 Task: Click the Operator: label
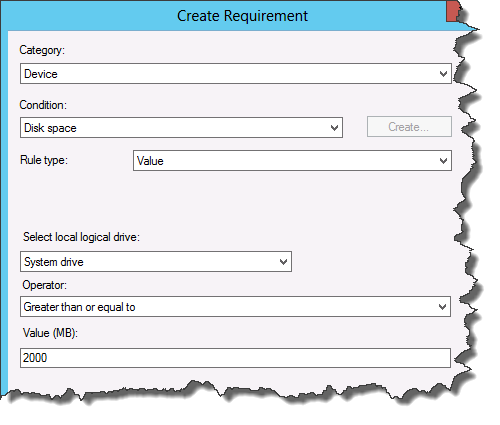click(x=45, y=285)
